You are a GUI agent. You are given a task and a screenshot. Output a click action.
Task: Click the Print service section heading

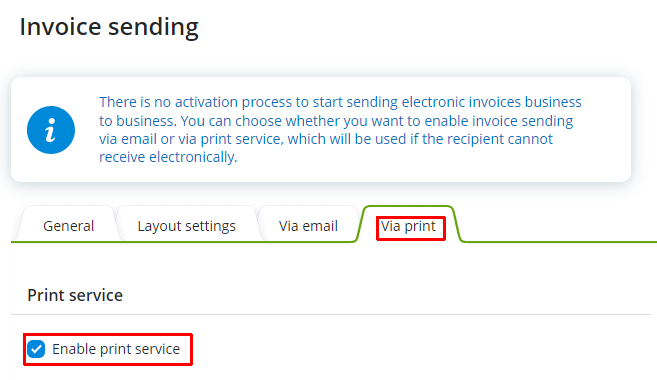pos(75,295)
